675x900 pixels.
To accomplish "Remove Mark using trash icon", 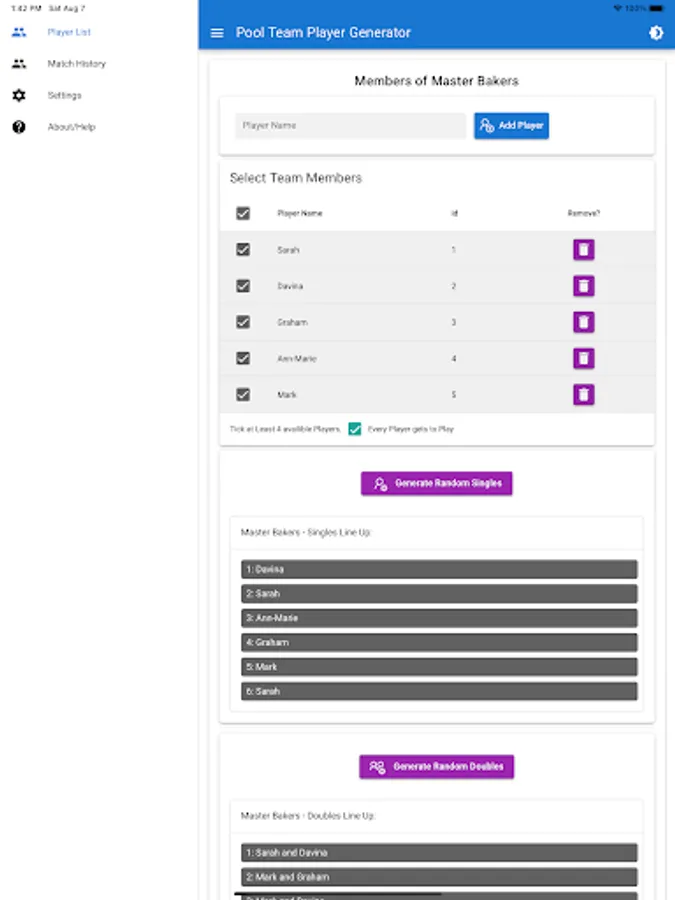I will point(584,394).
